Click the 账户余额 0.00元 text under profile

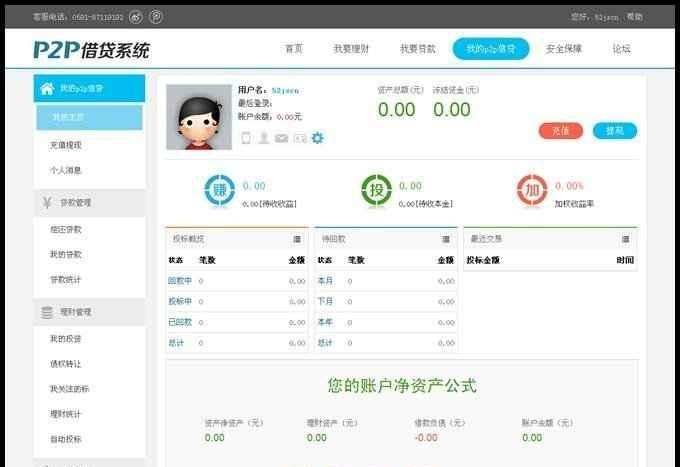[x=270, y=116]
